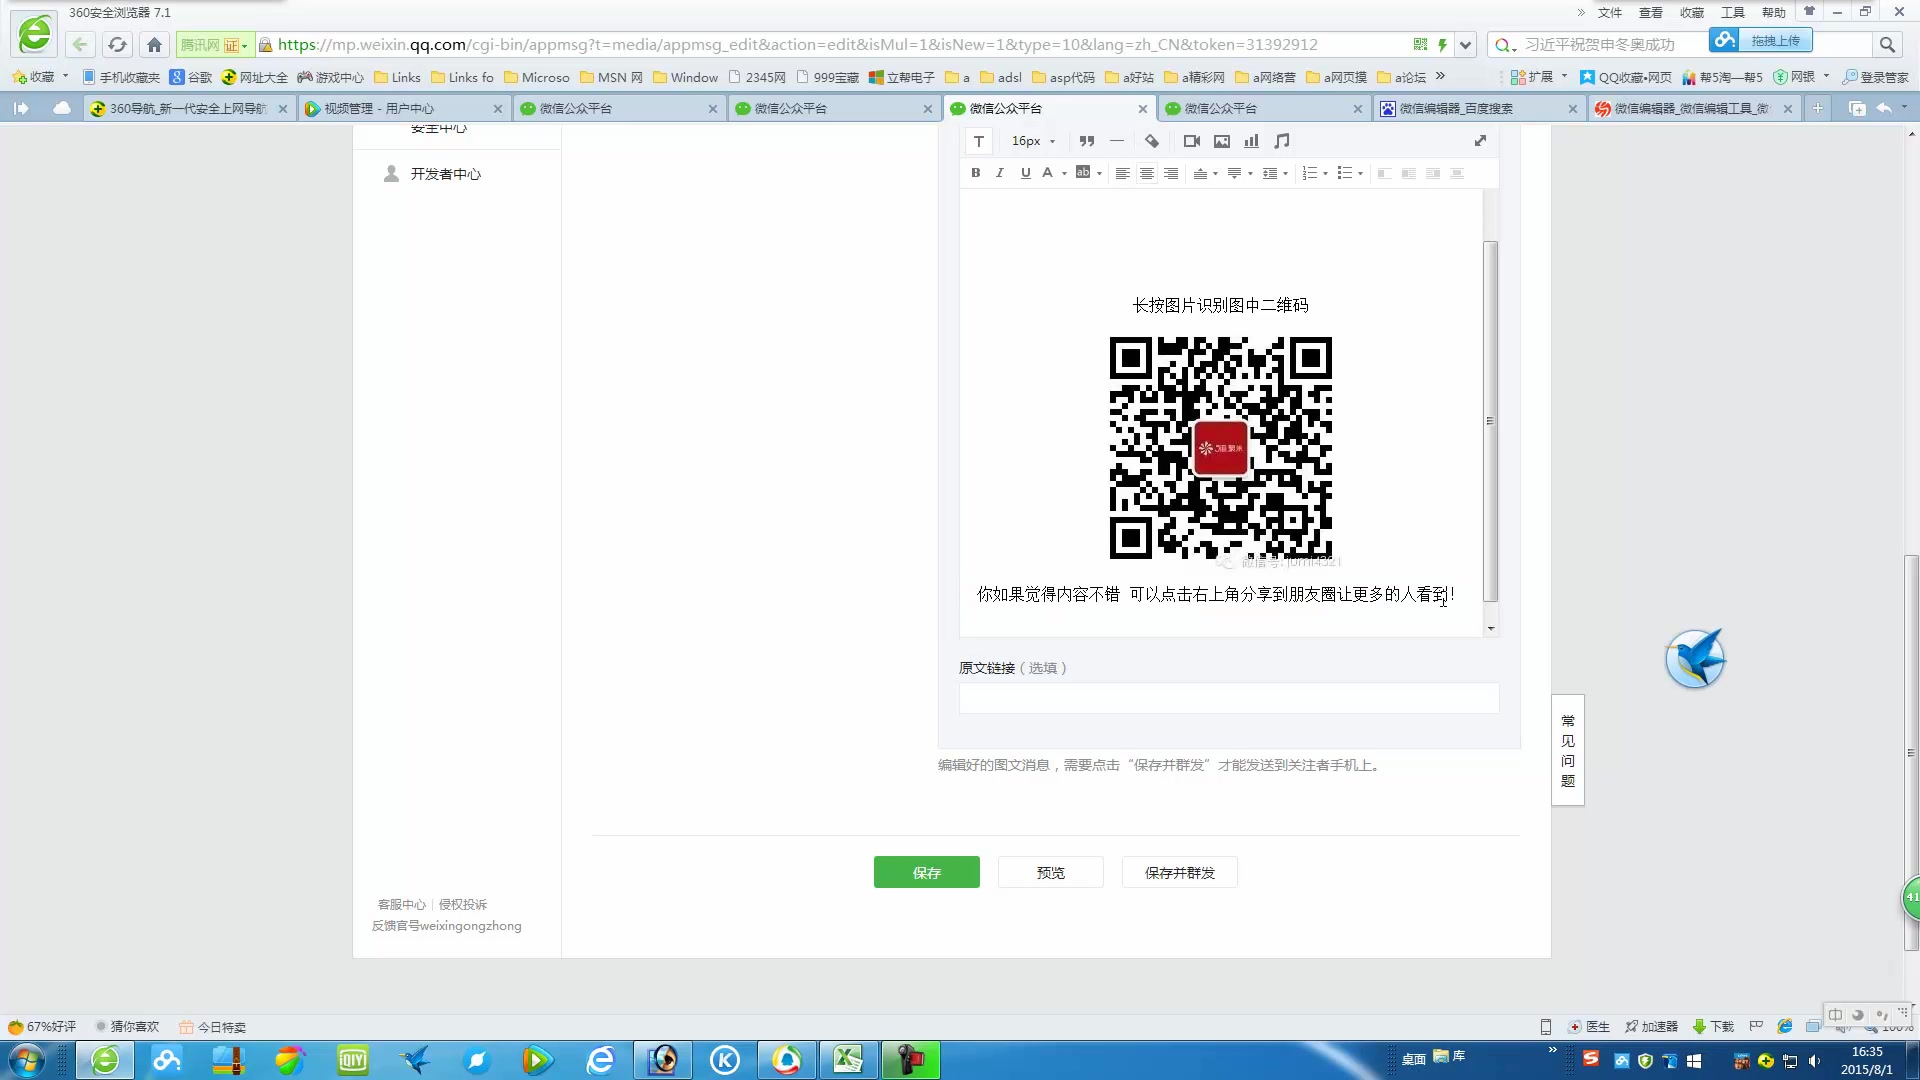Click the browser search magnifier icon

[1887, 45]
